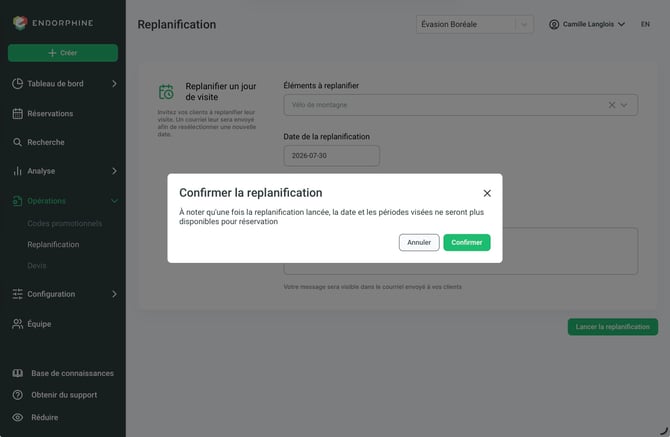
Task: Click the Équipe people icon
Action: tap(18, 324)
